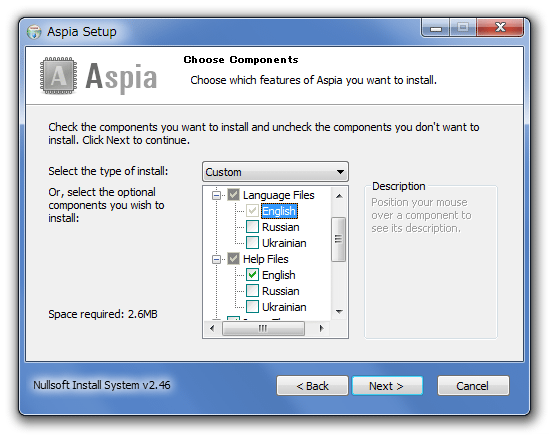Click the Next > button
552x438 pixels.
pyautogui.click(x=387, y=386)
